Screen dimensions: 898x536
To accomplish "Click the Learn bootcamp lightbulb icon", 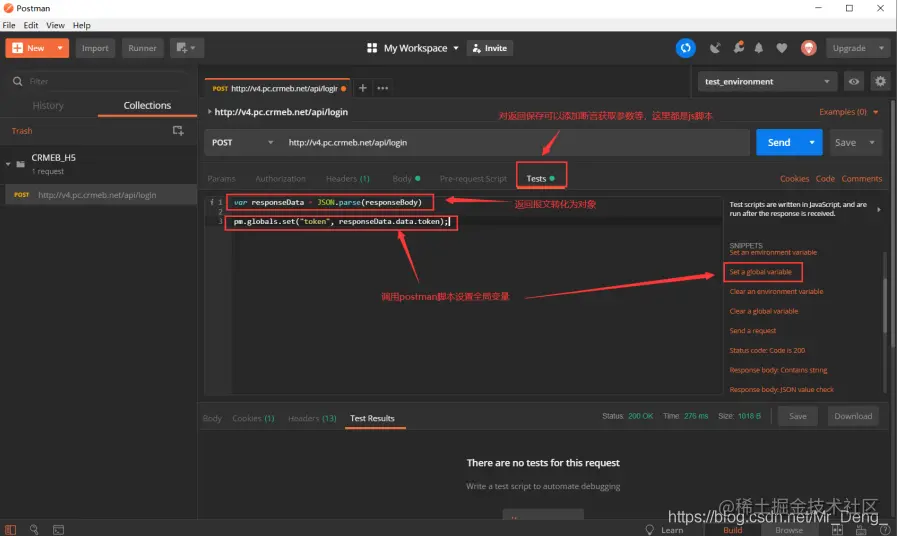I will (649, 530).
